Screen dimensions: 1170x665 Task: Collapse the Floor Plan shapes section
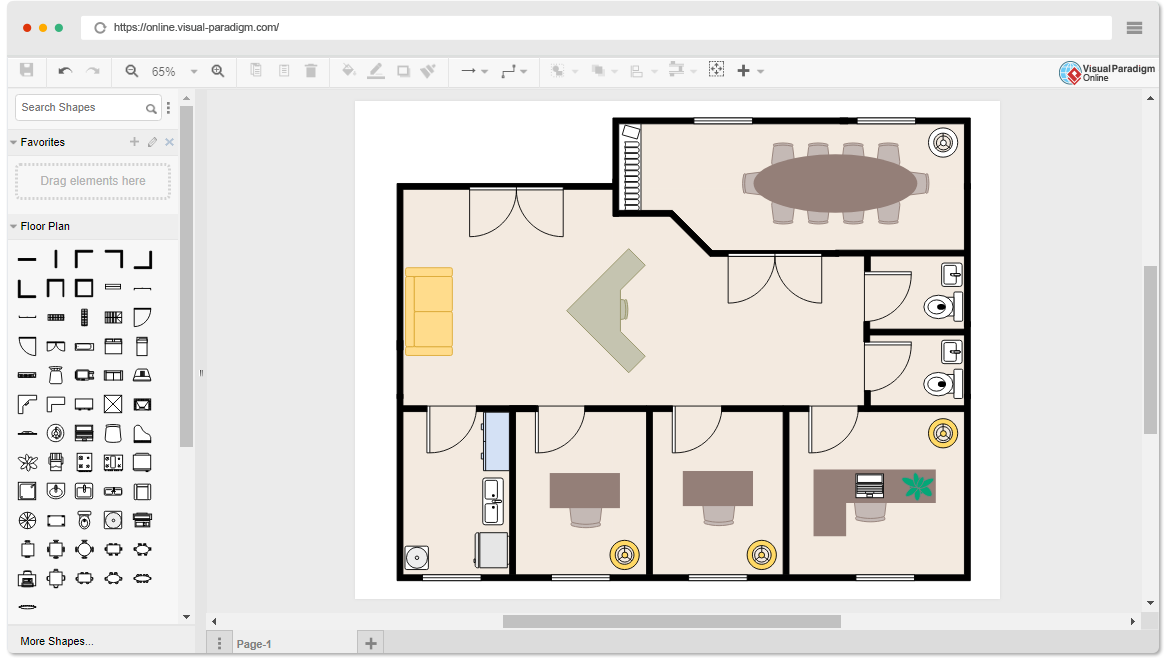coord(14,227)
